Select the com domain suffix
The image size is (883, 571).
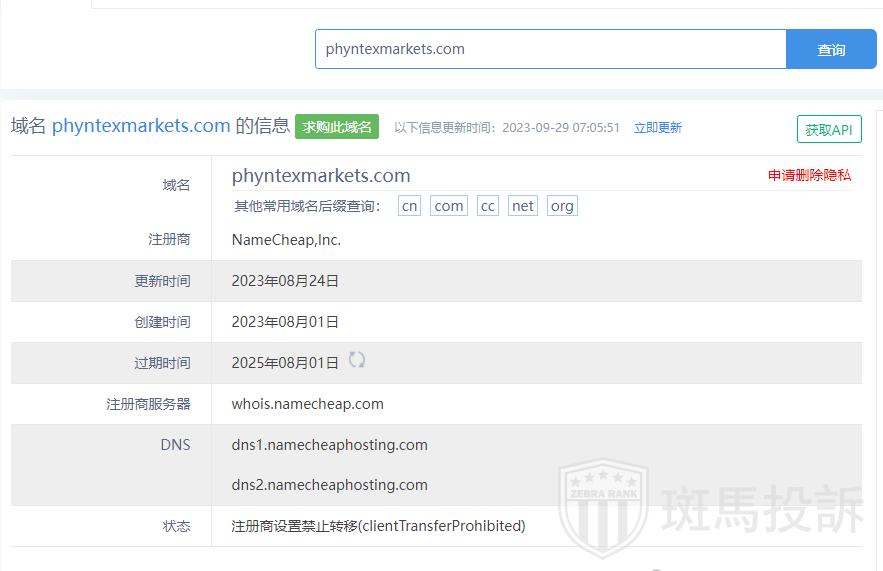point(449,206)
